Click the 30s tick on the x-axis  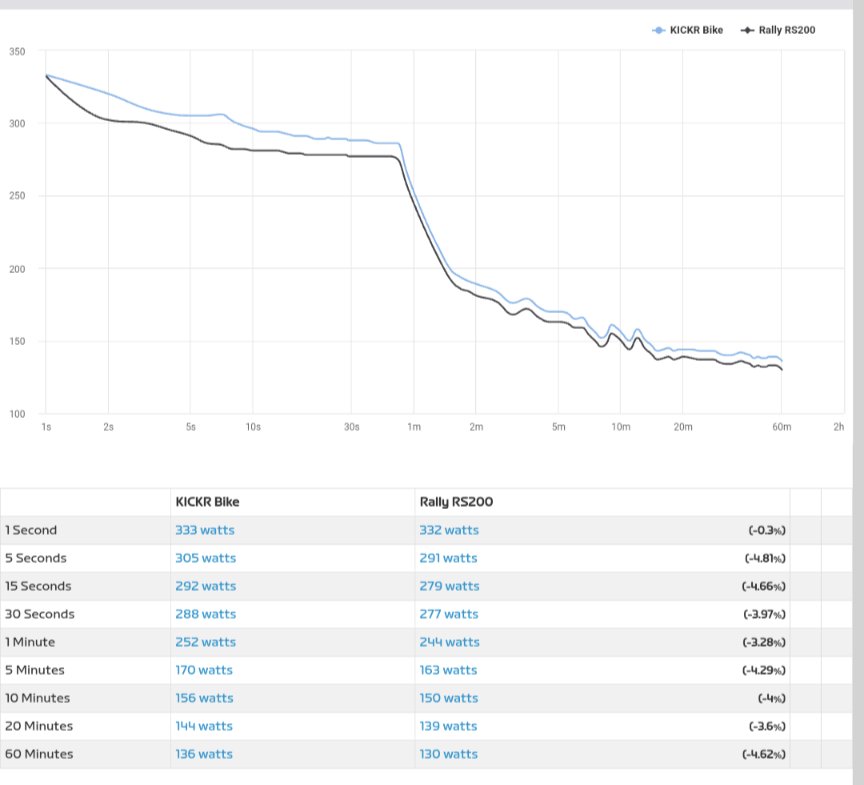point(352,427)
